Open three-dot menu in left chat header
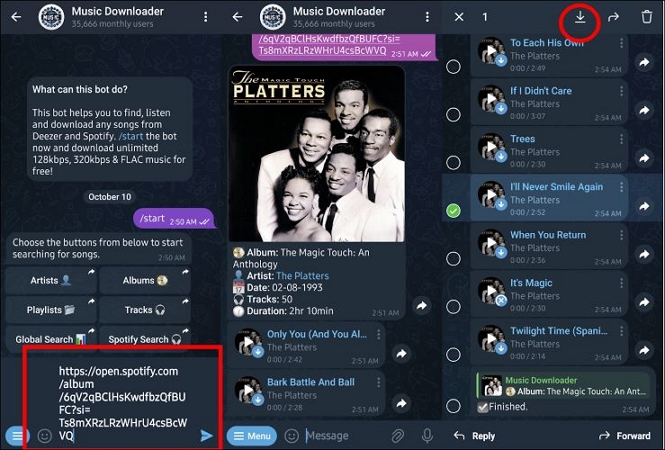Screen dimensions: 665x450 [206, 17]
